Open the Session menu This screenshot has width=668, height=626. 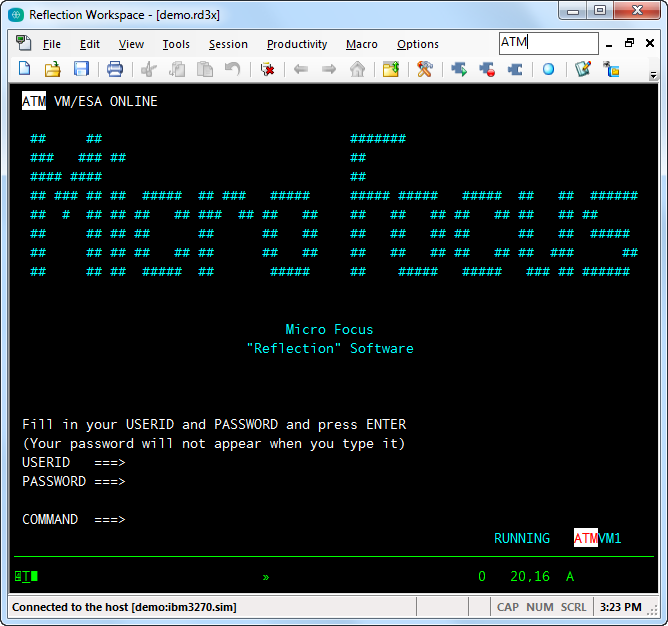coord(228,44)
